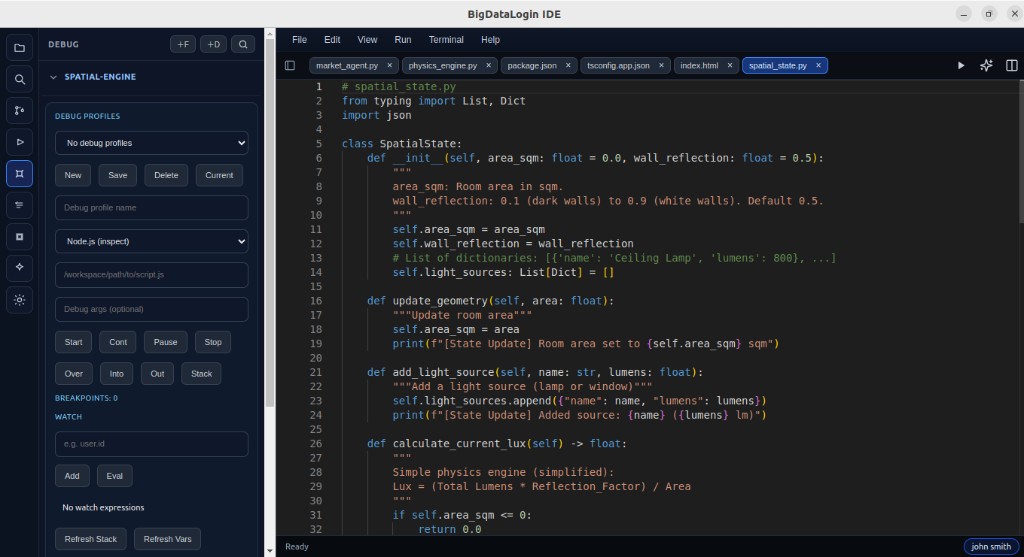Open the four-point star icon in sidebar
Viewport: 1024px width, 557px height.
click(x=20, y=267)
